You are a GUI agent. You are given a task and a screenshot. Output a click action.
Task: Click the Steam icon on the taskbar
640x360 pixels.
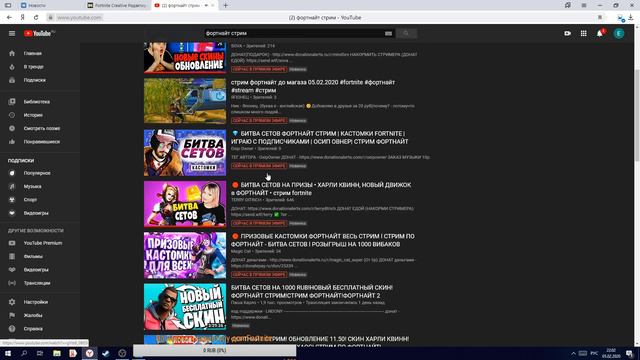click(x=105, y=353)
